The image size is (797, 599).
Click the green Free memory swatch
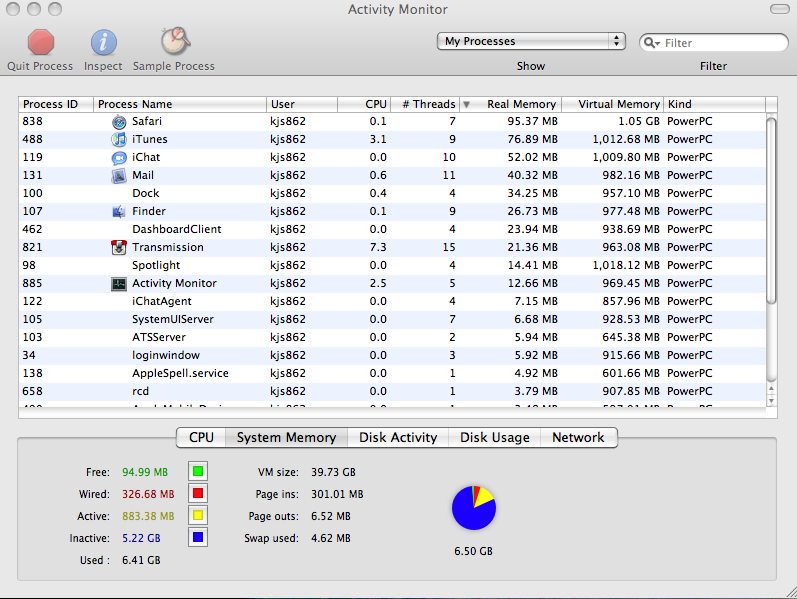coord(198,471)
